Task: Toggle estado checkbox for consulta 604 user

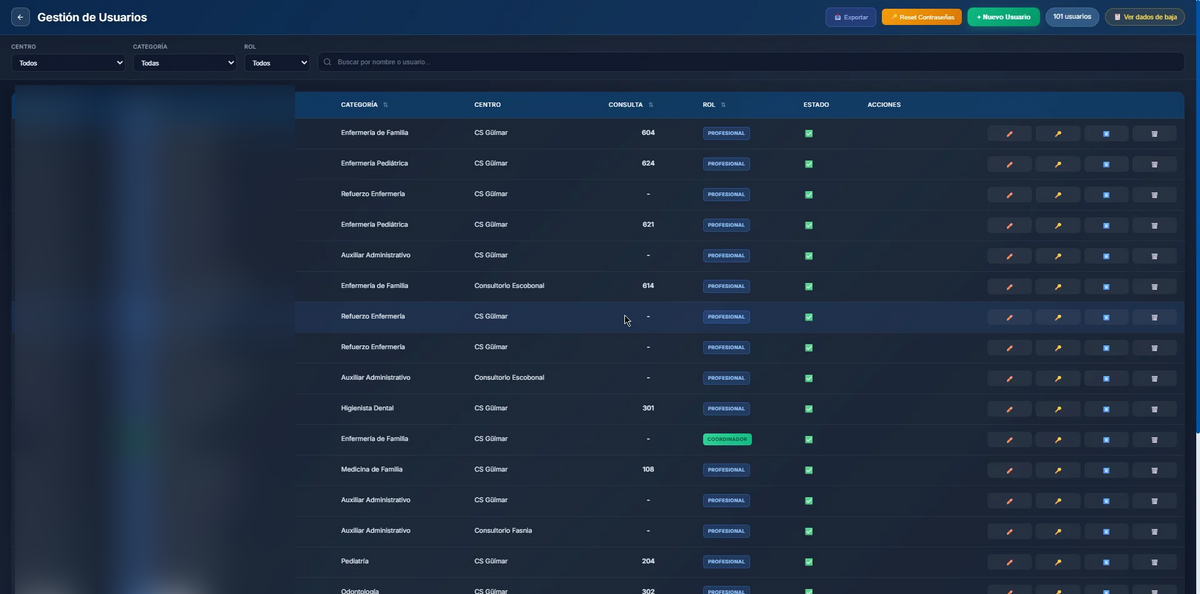Action: click(809, 133)
